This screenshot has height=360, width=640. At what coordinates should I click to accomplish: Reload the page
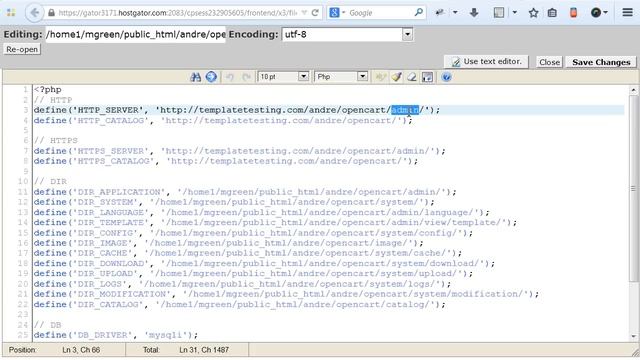click(315, 13)
